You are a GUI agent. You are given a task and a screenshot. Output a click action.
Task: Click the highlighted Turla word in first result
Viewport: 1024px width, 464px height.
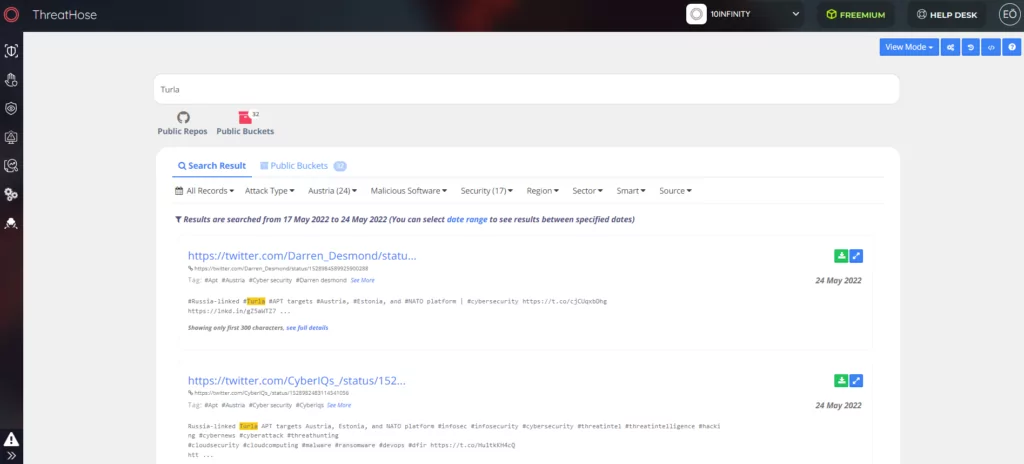(255, 301)
